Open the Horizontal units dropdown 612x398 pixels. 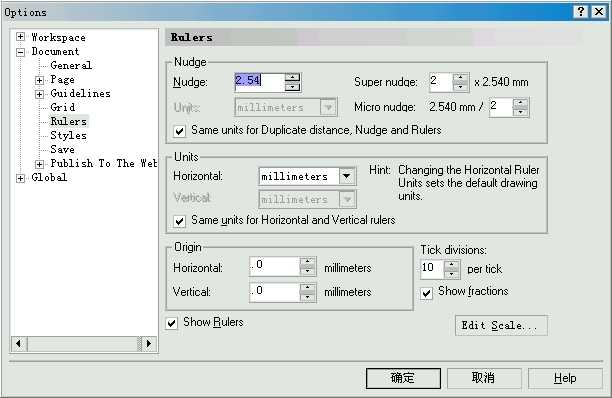click(x=346, y=176)
